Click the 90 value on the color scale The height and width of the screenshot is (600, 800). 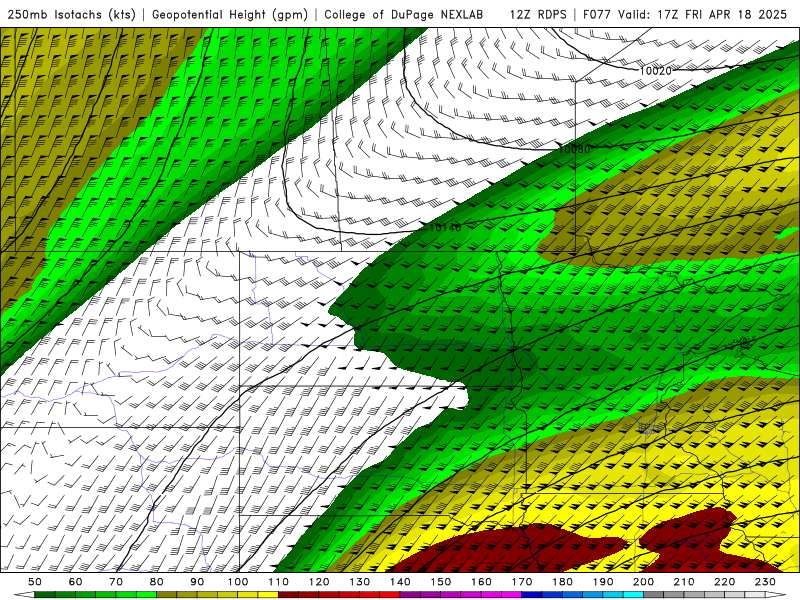[x=197, y=582]
